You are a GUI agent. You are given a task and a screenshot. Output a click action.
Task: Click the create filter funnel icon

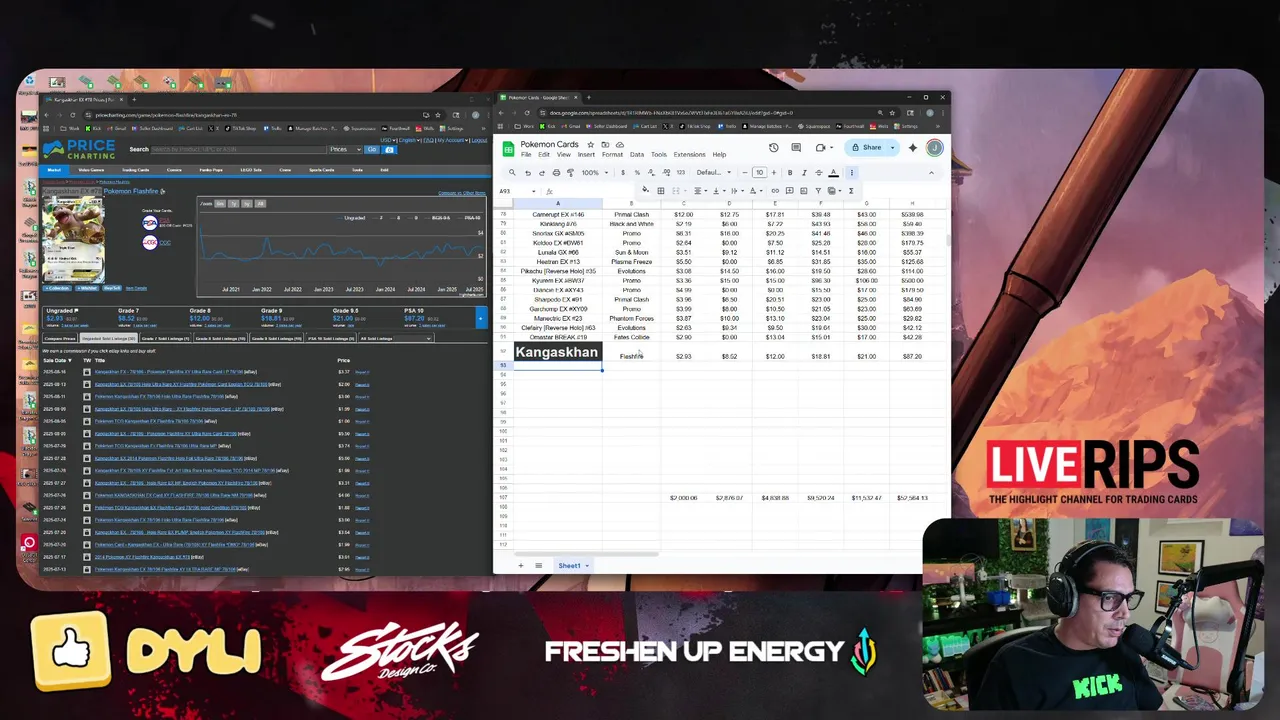tap(818, 190)
